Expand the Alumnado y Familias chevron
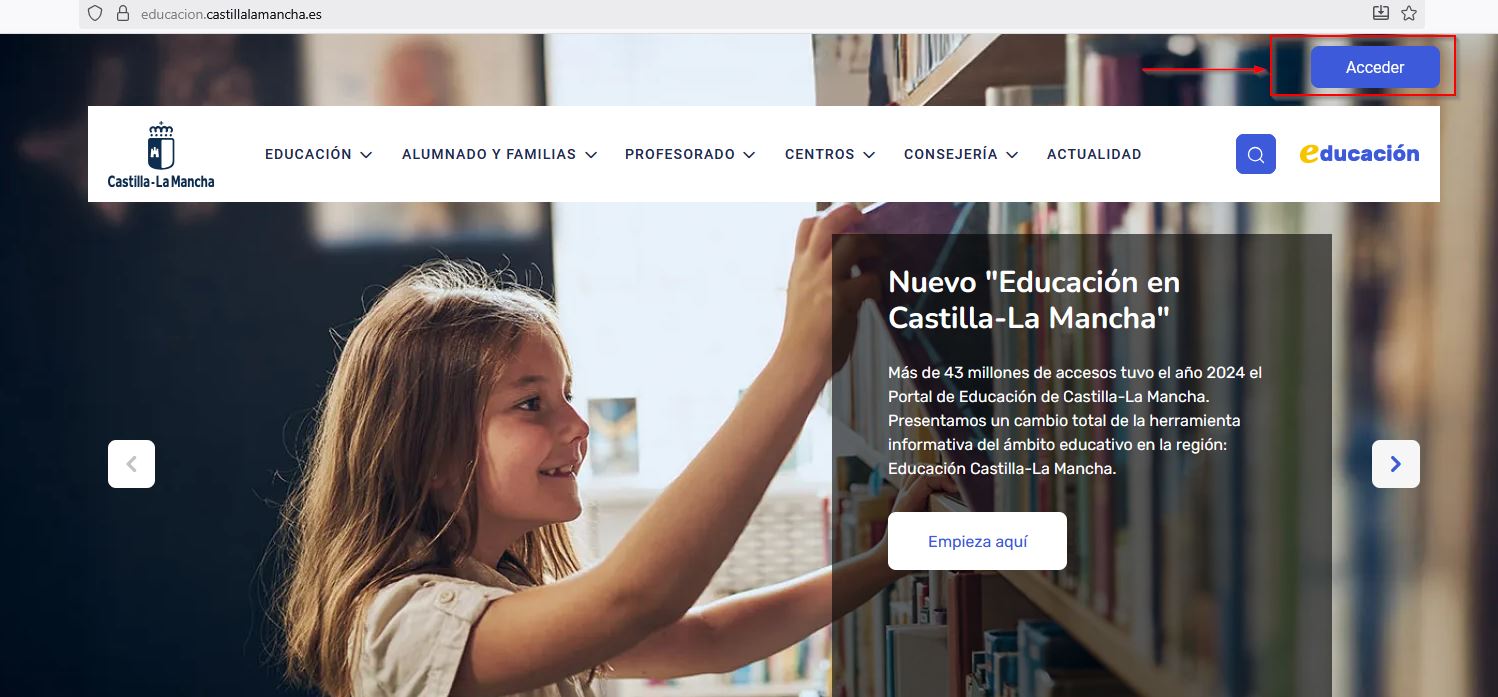The width and height of the screenshot is (1498, 697). (591, 155)
